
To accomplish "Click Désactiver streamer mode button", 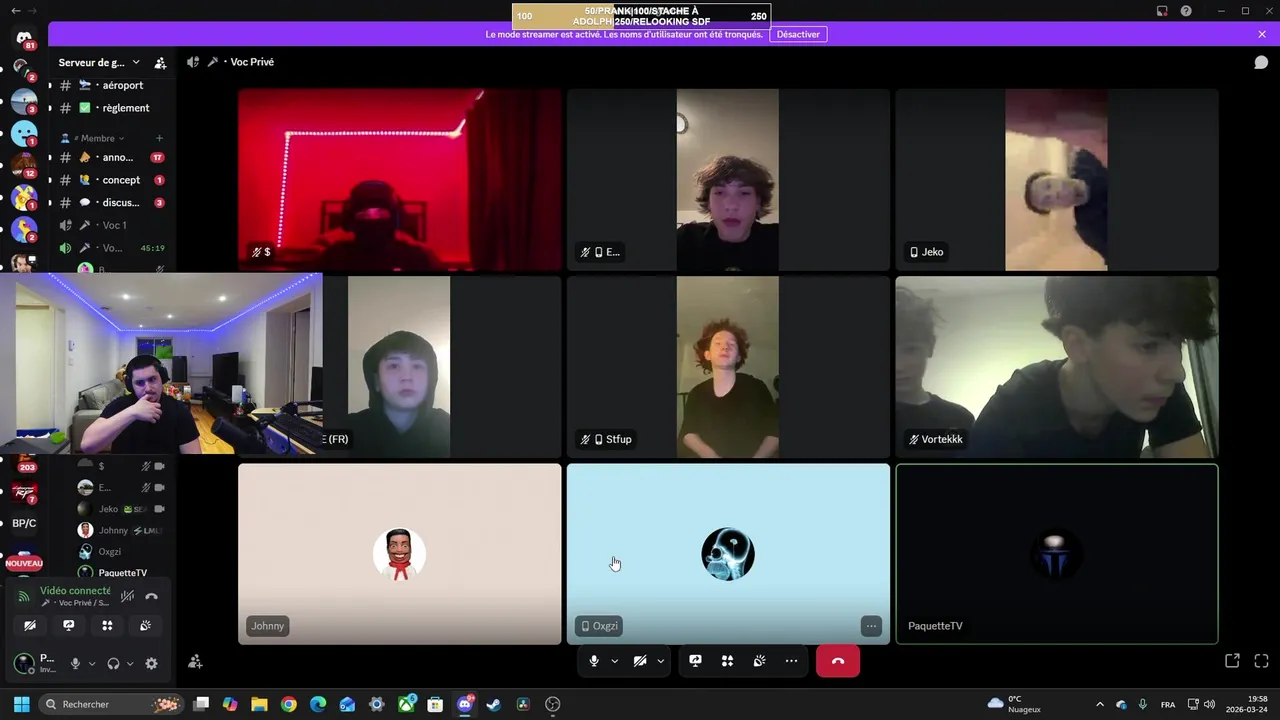I will coord(798,34).
